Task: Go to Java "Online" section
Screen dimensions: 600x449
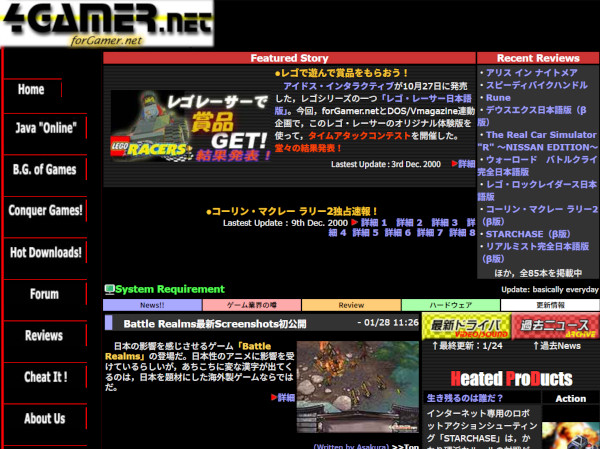Action: coord(46,128)
